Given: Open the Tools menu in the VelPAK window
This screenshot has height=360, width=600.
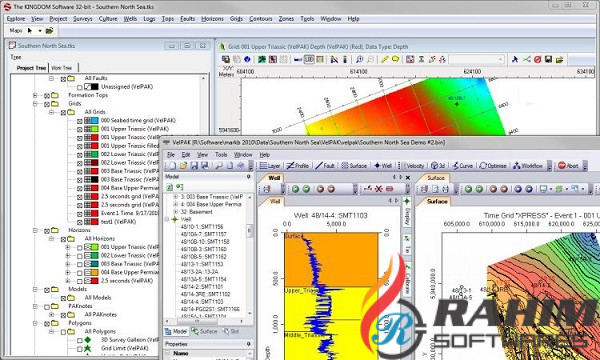Looking at the screenshot, I should point(221,155).
